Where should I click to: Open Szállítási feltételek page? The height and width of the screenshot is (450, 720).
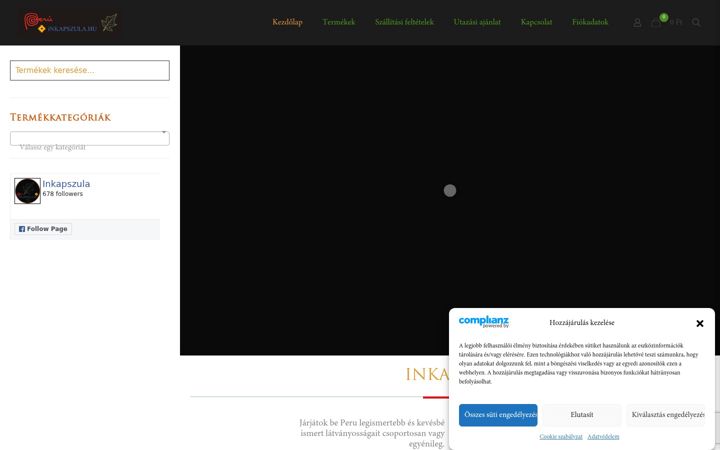(404, 22)
